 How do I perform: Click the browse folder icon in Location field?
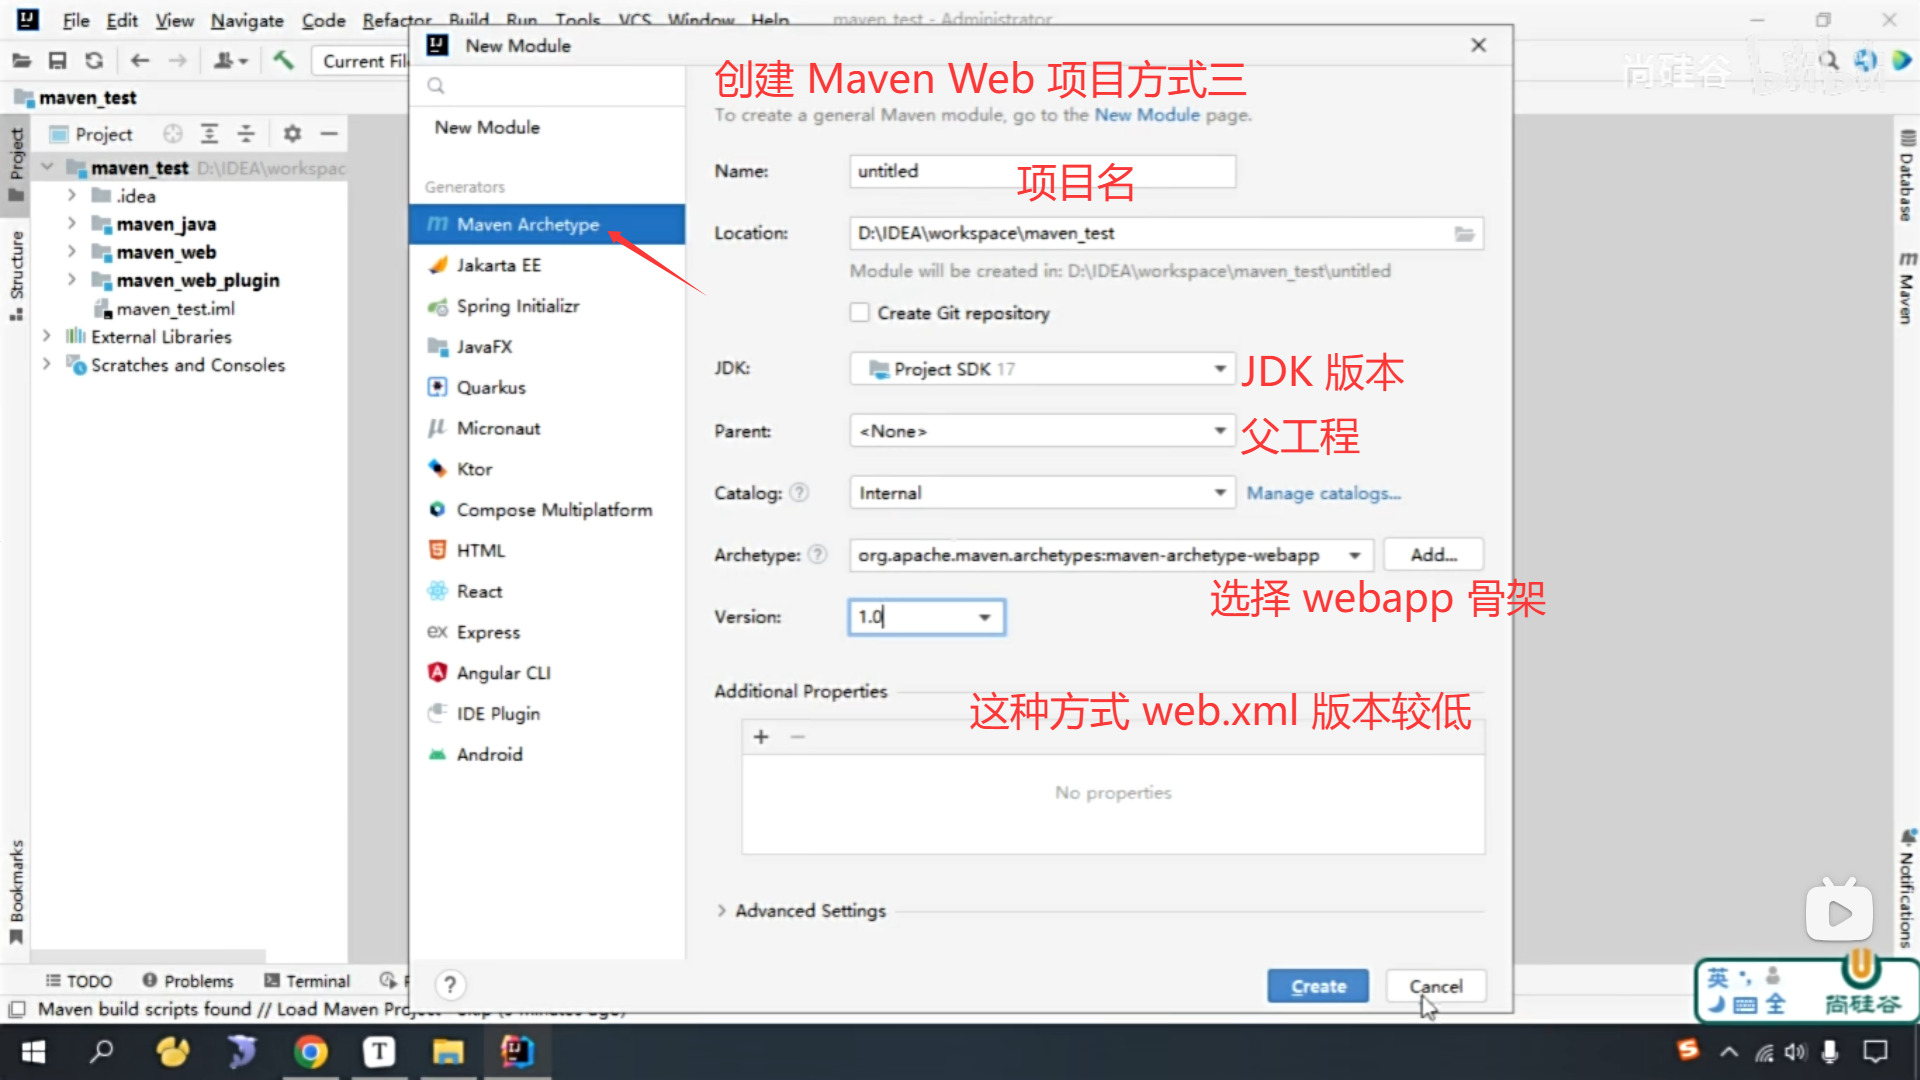[1464, 234]
